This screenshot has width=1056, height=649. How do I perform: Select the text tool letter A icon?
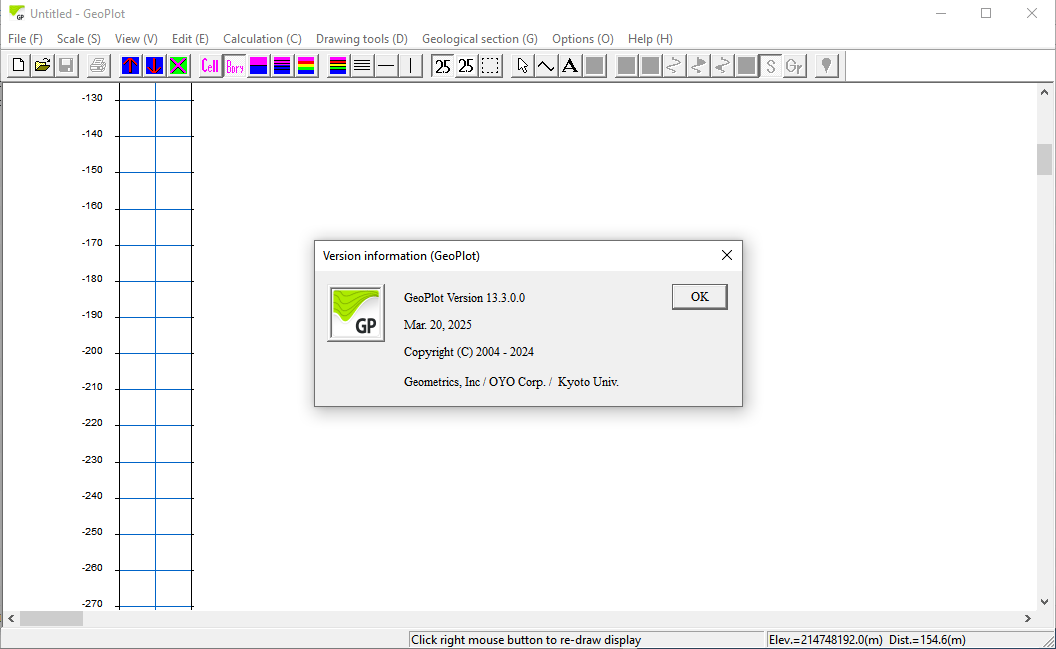click(570, 66)
